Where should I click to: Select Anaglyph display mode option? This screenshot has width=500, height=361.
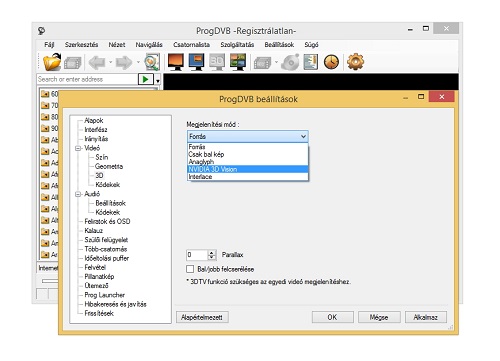point(248,162)
